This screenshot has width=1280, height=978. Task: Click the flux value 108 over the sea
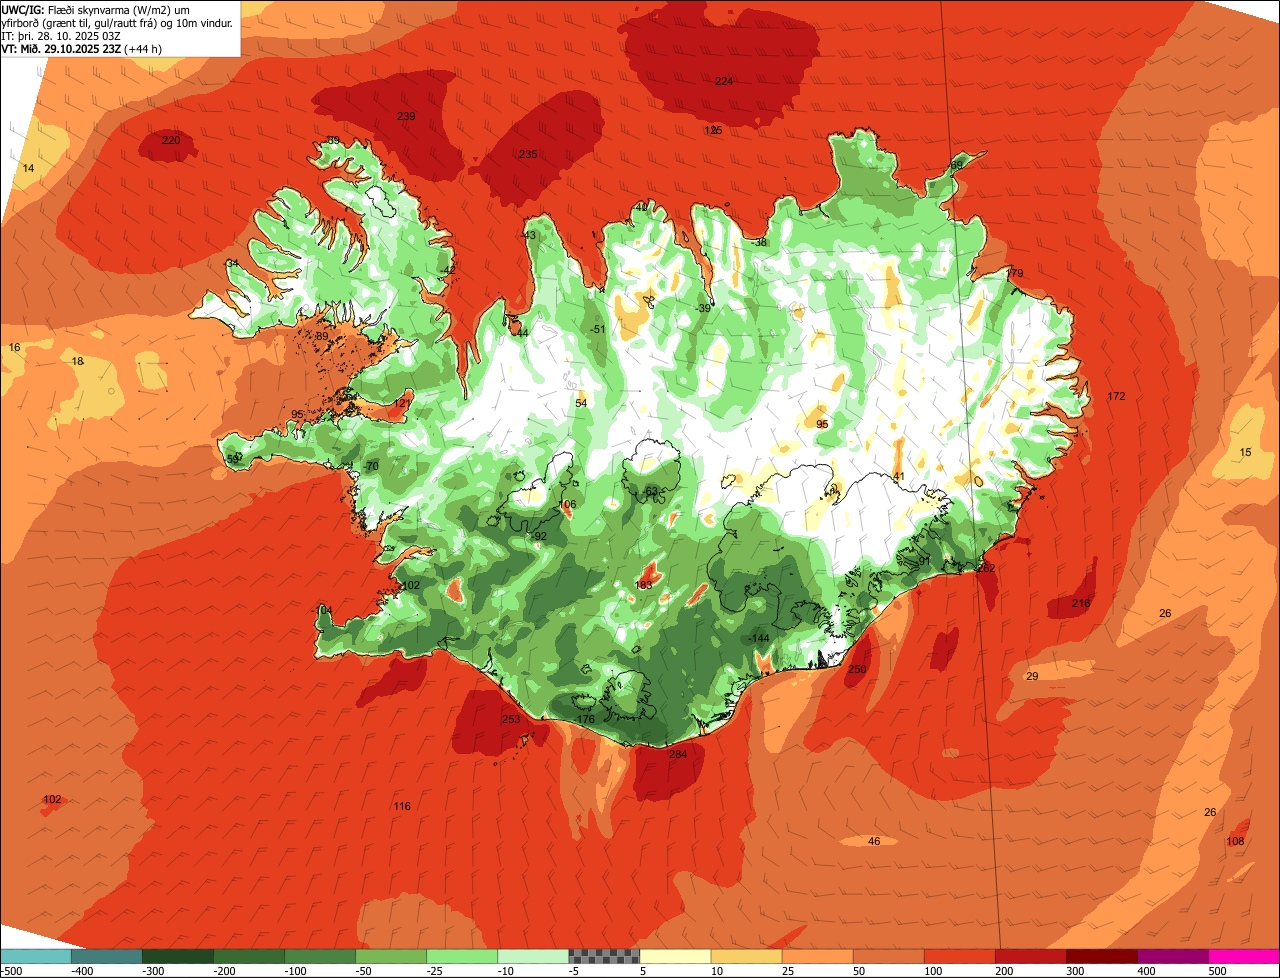click(1236, 841)
